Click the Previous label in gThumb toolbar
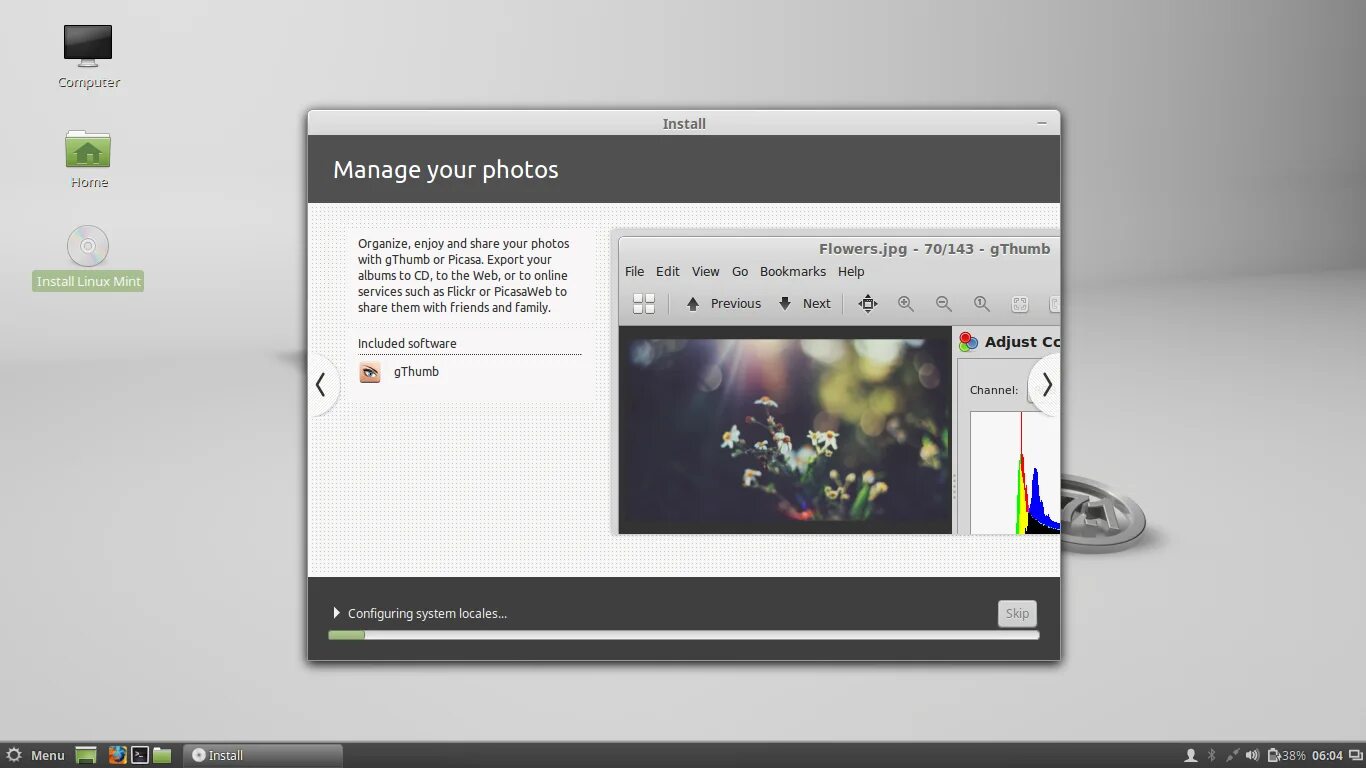This screenshot has width=1366, height=768. (736, 304)
